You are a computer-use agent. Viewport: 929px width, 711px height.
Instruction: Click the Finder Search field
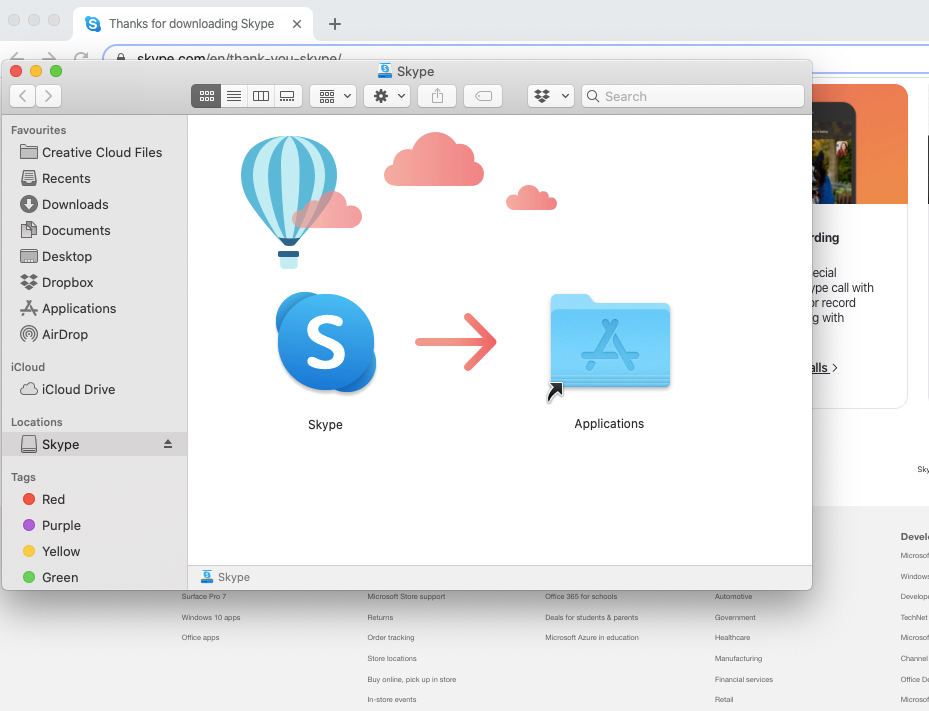693,96
